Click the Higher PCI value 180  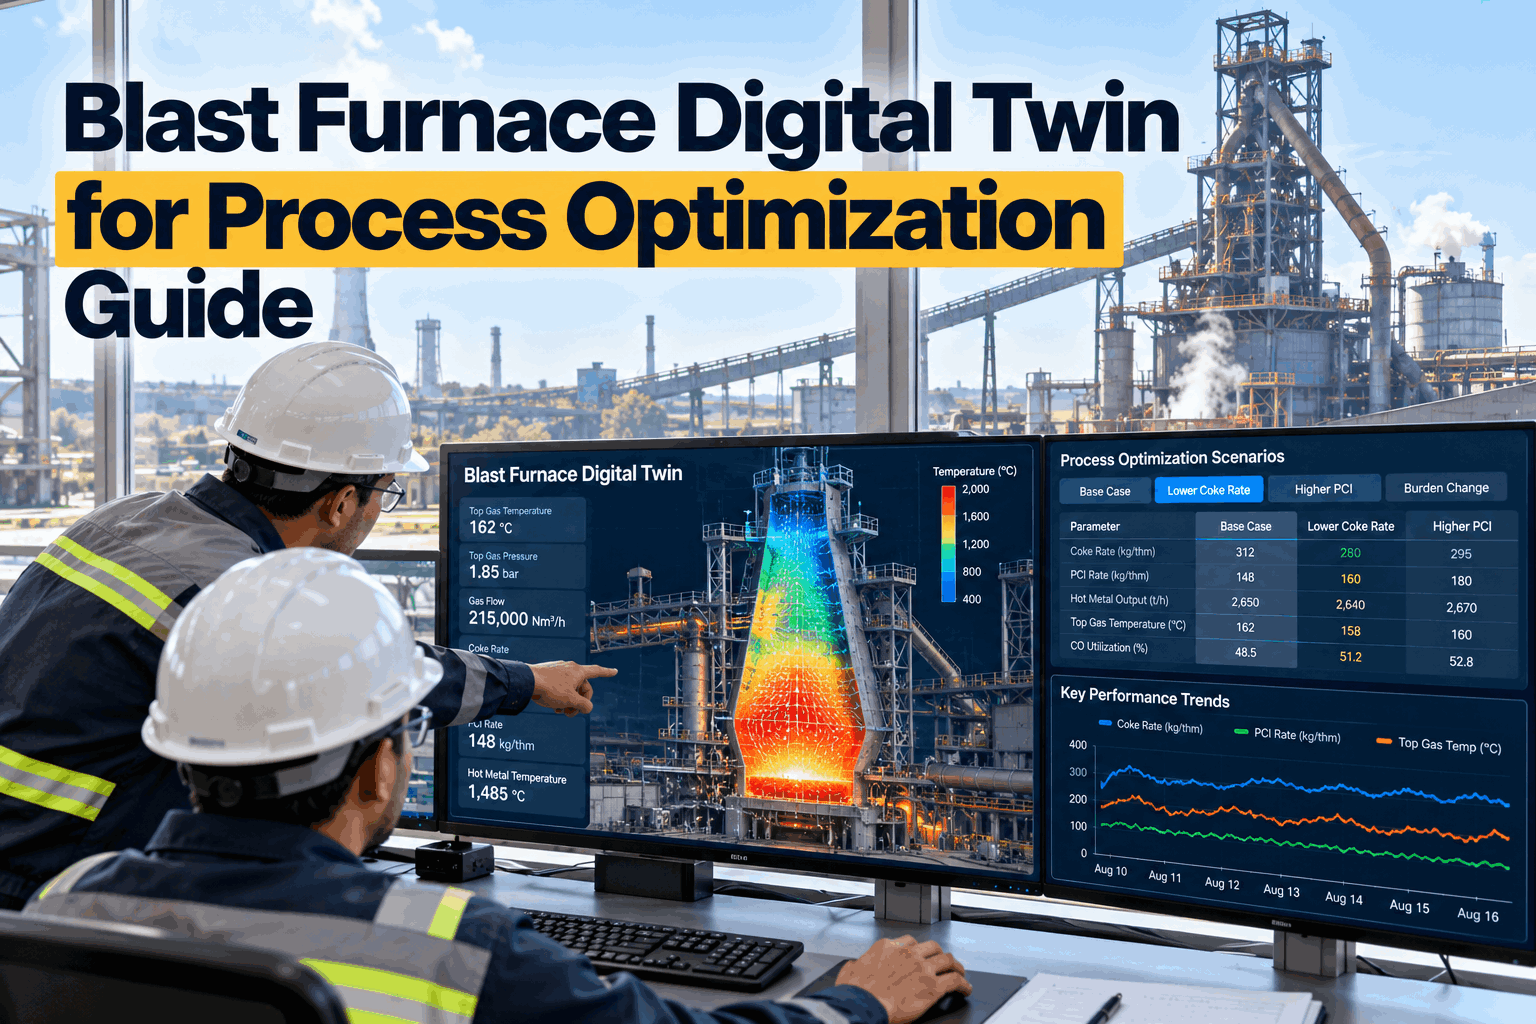pyautogui.click(x=1461, y=581)
